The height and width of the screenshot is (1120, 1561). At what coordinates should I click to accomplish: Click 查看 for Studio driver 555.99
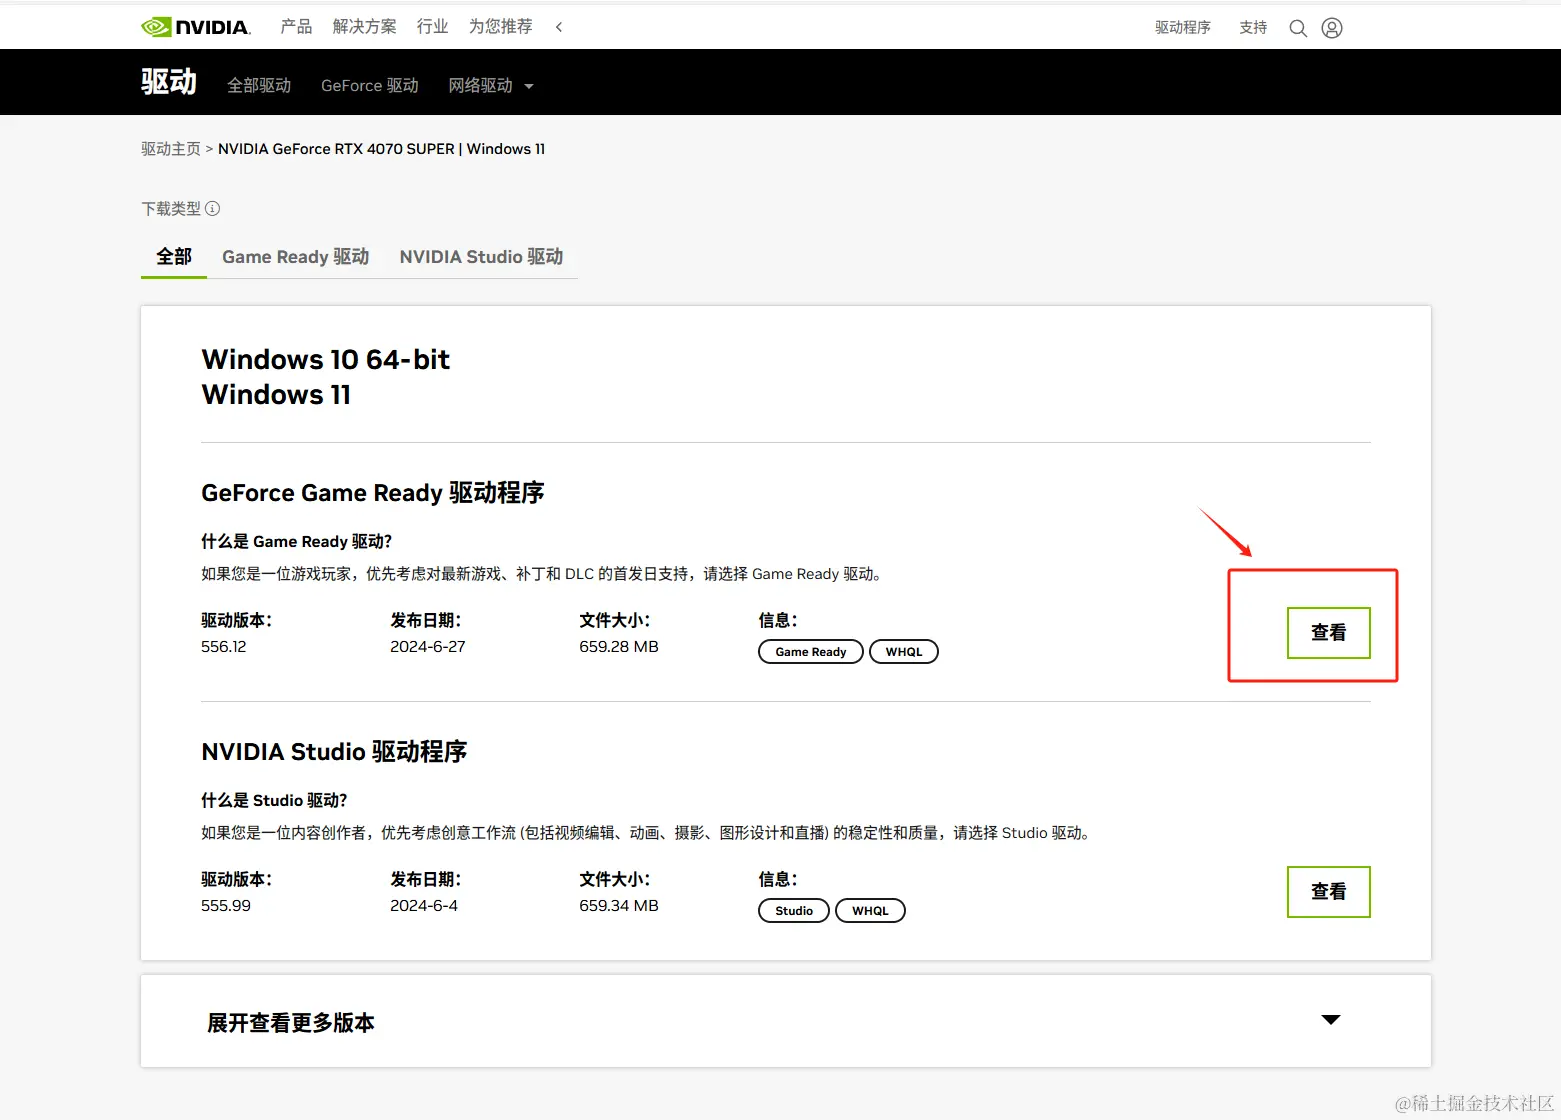pyautogui.click(x=1328, y=892)
